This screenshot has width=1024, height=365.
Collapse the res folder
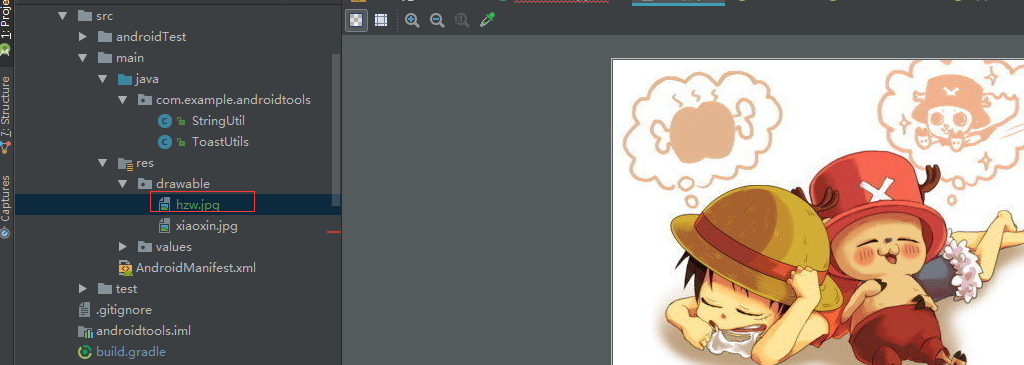click(103, 163)
